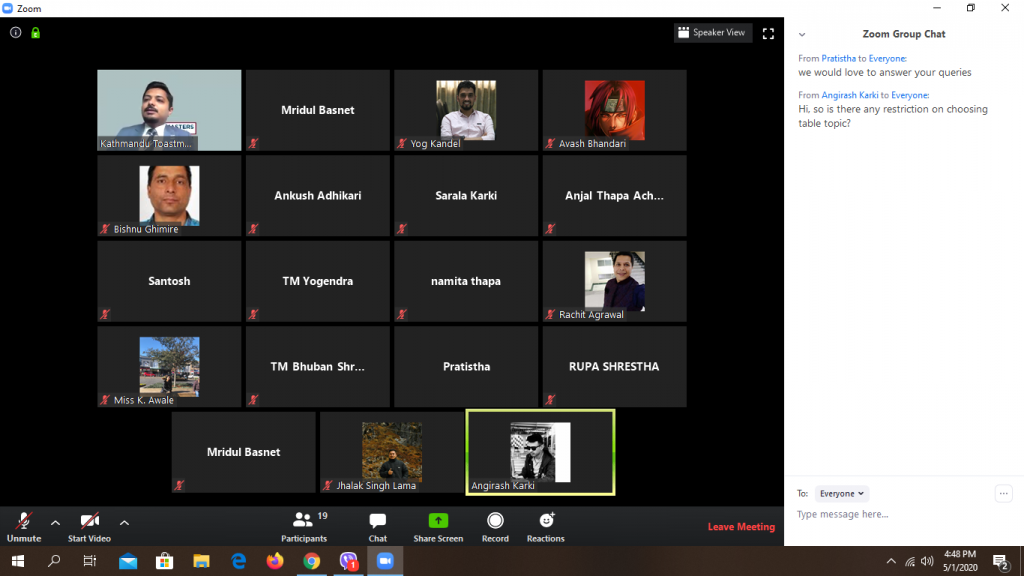Viewport: 1024px width, 576px height.
Task: Open Google Chrome from the taskbar
Action: tap(311, 562)
